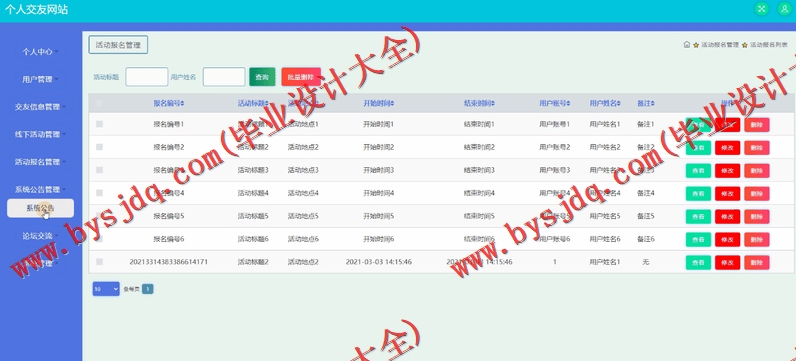Click the 20213314383386614171 registration number cell
796x361 pixels.
coord(169,262)
